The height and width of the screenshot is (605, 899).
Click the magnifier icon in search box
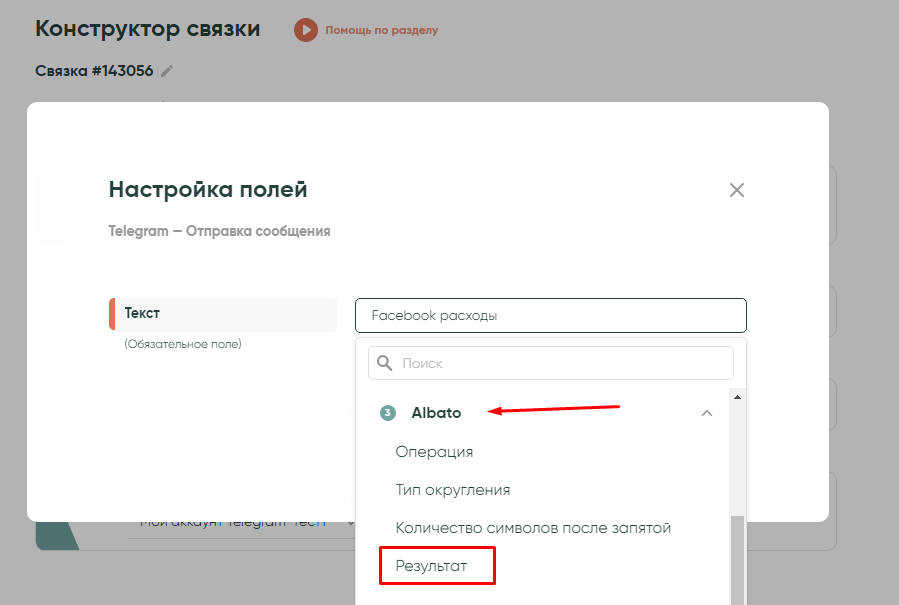click(x=385, y=363)
